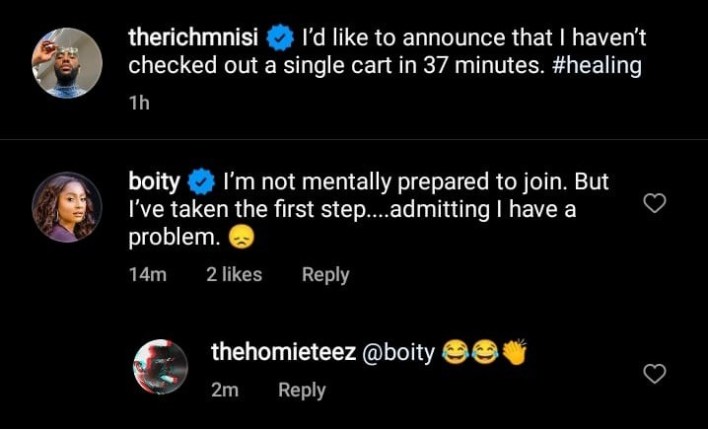Tap the thehomieteez username

[284, 352]
